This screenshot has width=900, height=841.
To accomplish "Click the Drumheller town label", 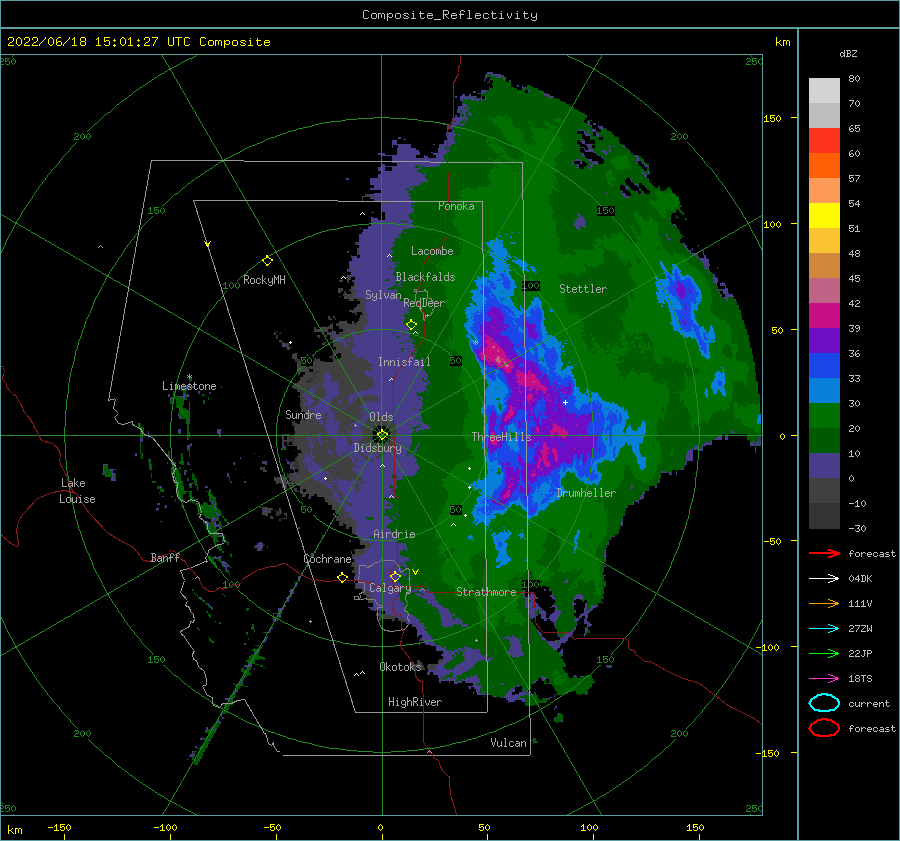I will (x=586, y=493).
